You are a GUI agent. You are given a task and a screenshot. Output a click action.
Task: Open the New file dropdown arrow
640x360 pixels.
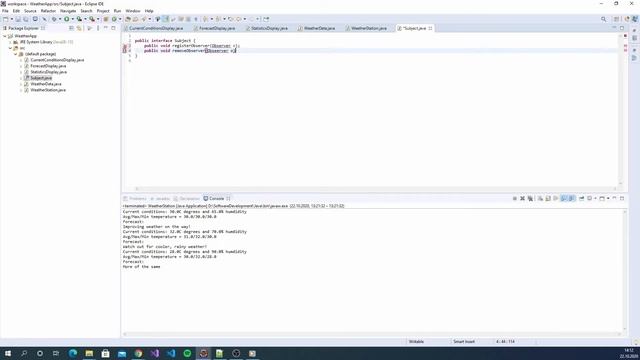(x=11, y=19)
